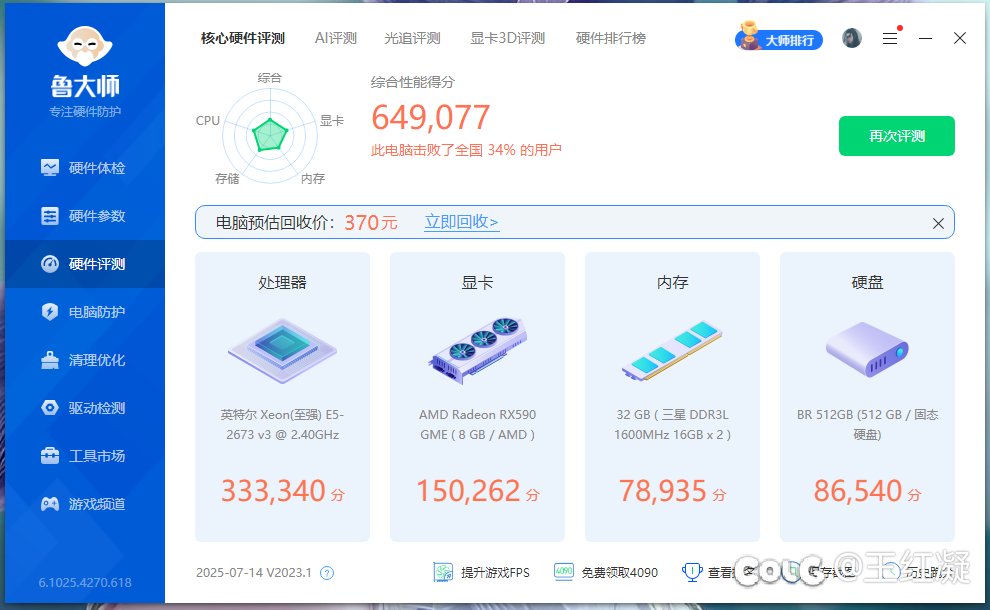Open 工具市场 in the sidebar
The height and width of the screenshot is (610, 990).
83,456
